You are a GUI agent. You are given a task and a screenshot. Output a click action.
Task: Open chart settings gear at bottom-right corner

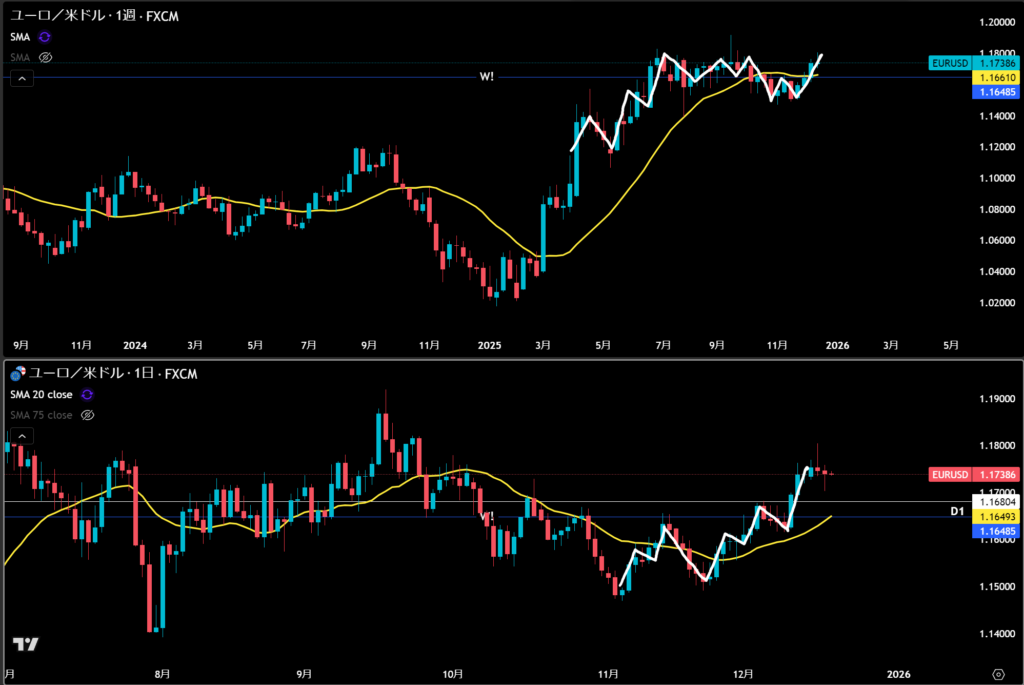[998, 674]
